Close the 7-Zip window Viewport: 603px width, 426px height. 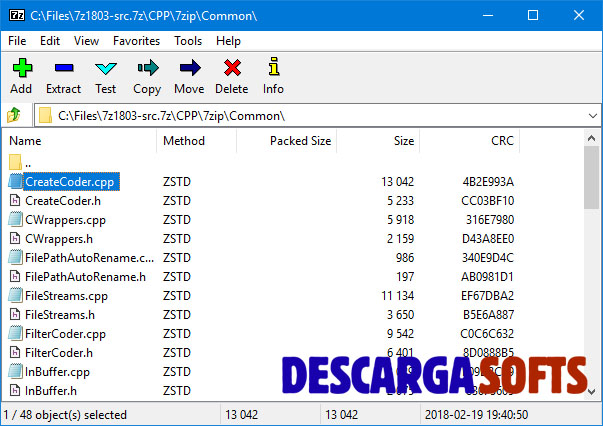(579, 15)
